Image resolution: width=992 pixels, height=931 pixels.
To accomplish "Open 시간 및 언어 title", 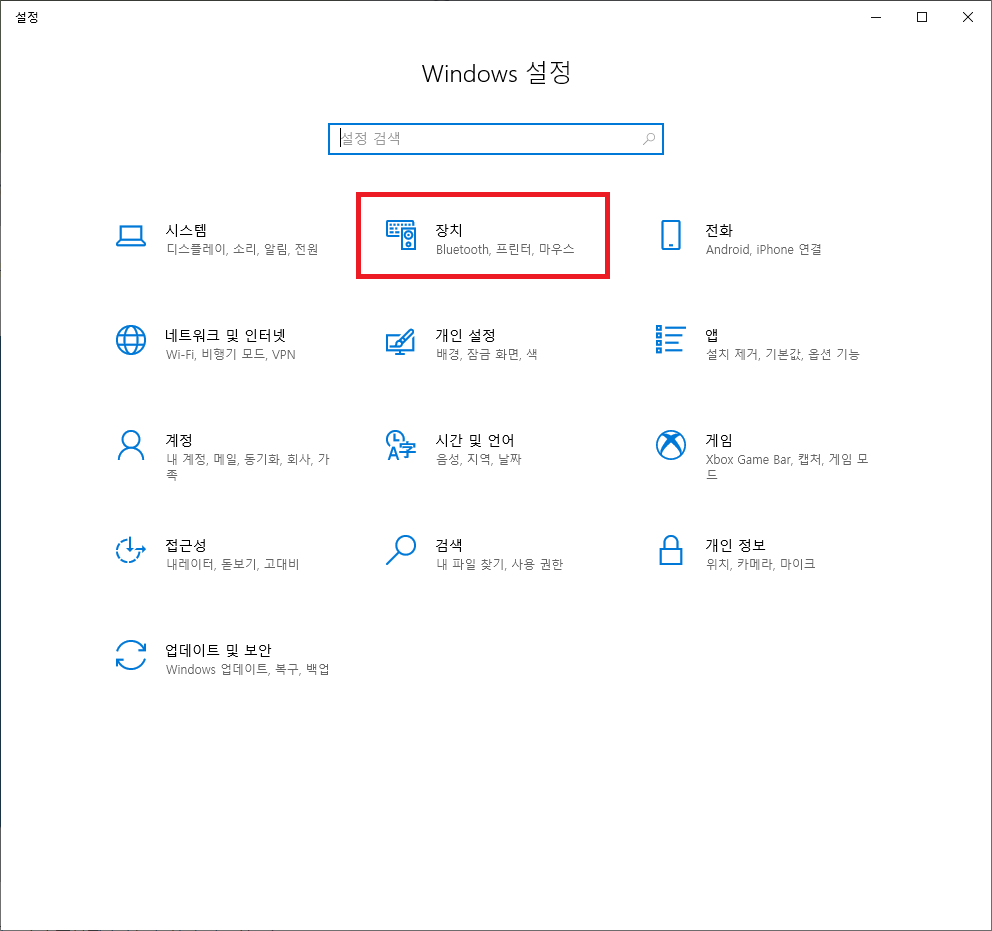I will pyautogui.click(x=474, y=440).
